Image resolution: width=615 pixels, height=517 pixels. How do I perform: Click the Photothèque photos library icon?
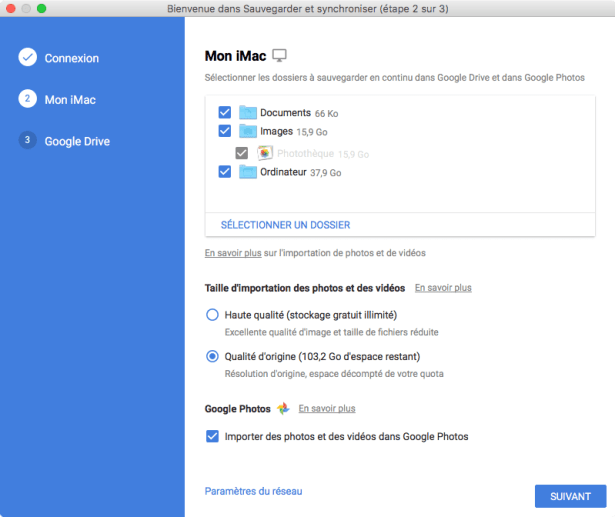point(265,153)
